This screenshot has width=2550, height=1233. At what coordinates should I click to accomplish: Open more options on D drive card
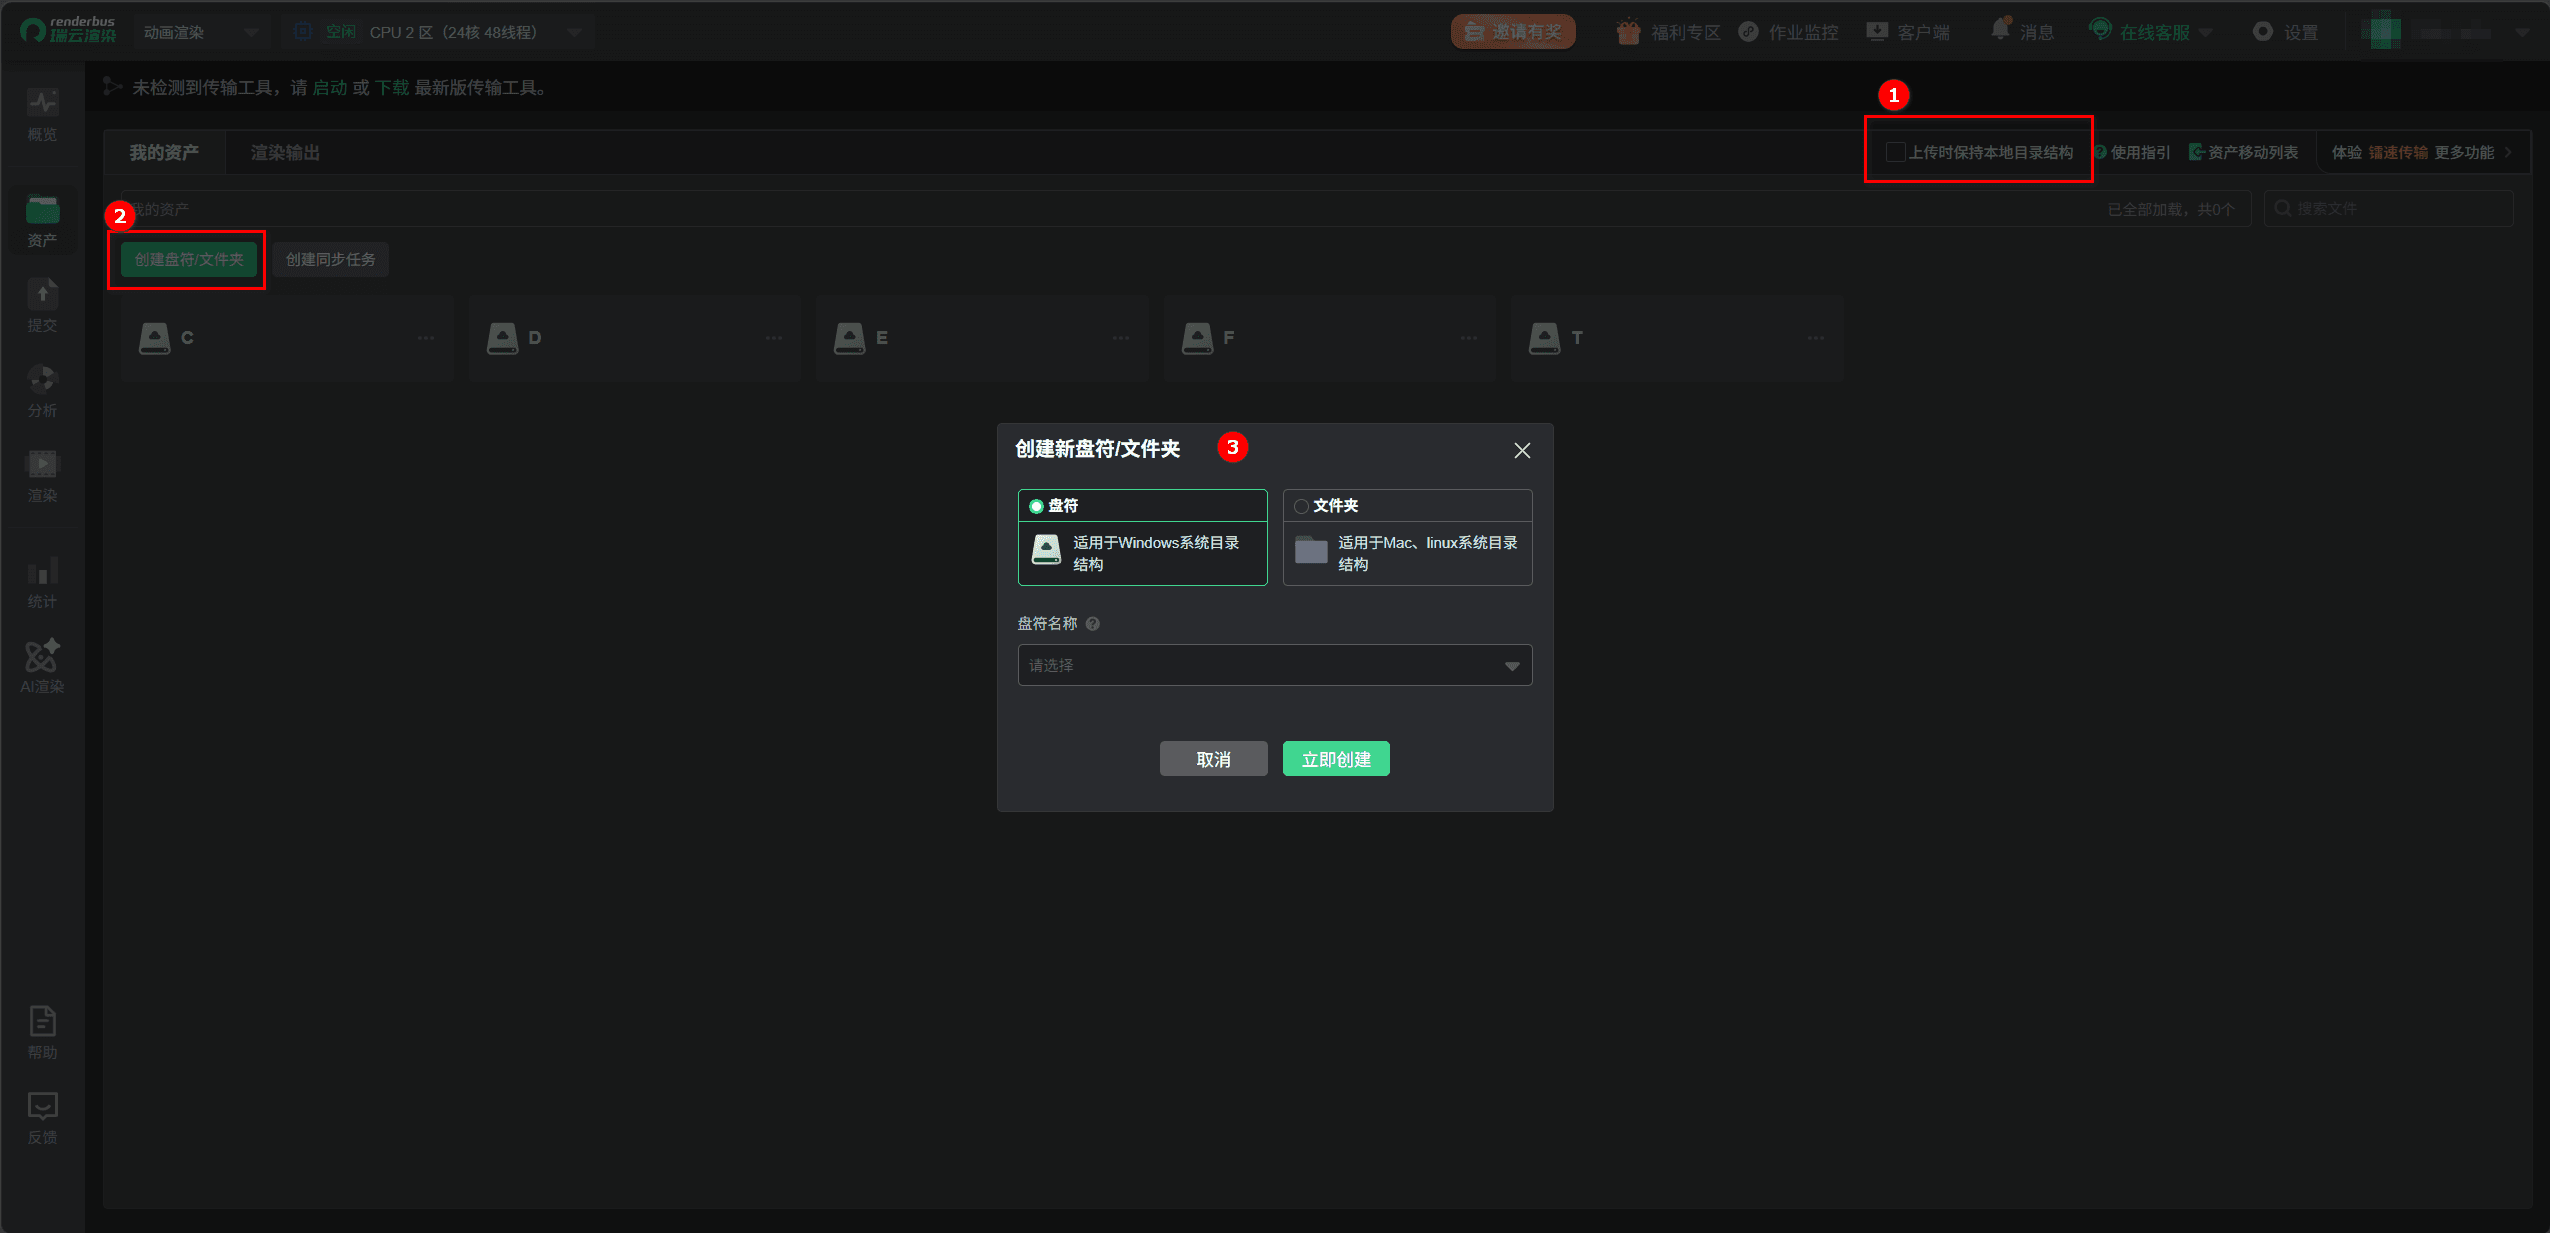pos(774,338)
